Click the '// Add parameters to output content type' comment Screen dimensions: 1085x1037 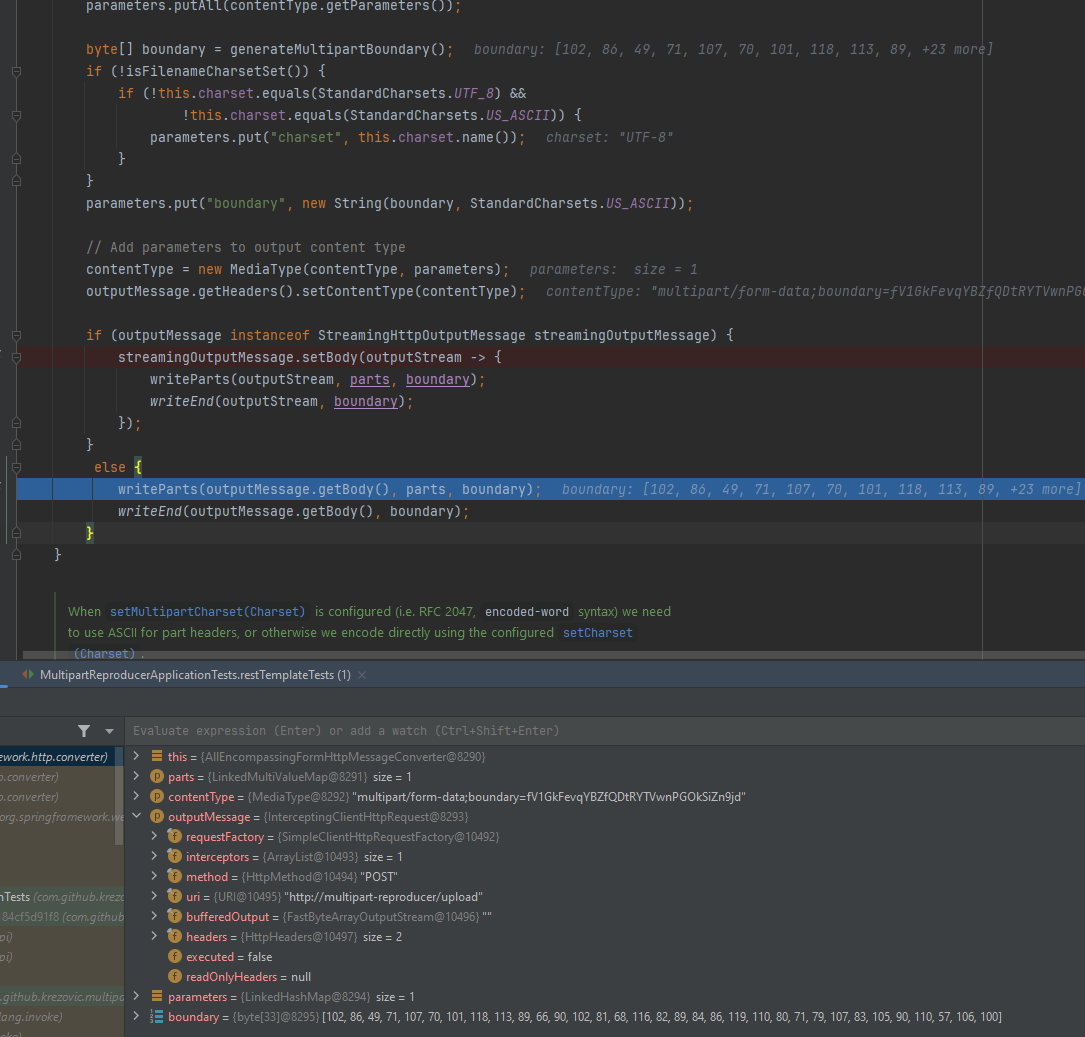click(x=246, y=247)
